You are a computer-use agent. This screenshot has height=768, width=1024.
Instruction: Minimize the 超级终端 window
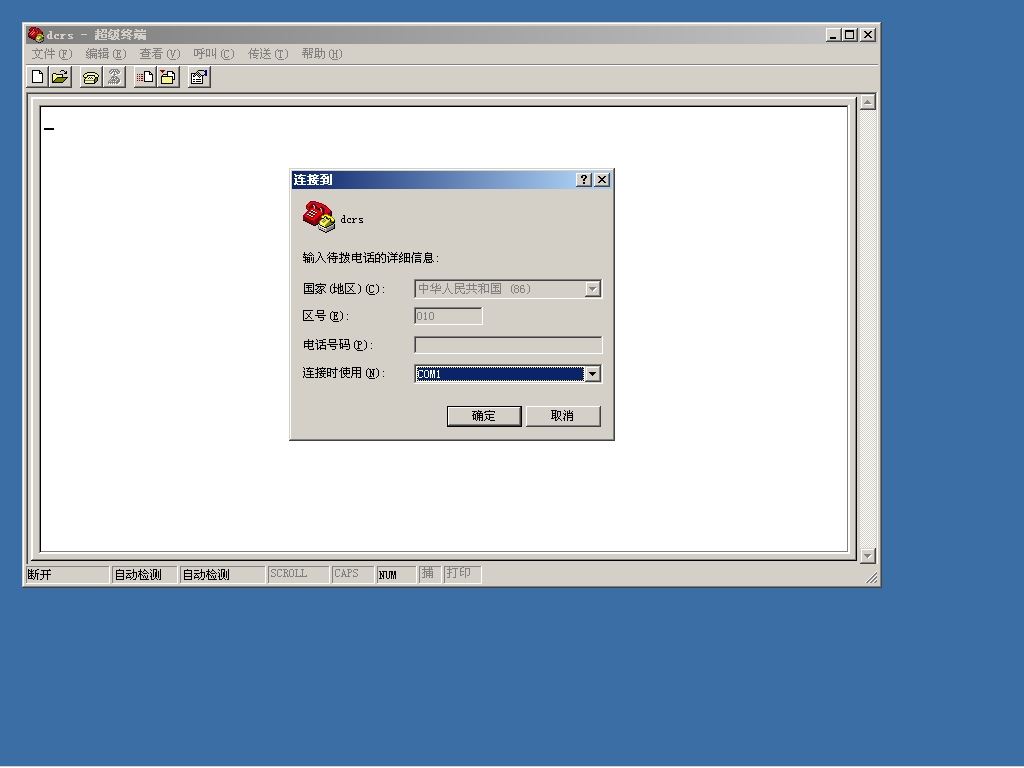[833, 35]
